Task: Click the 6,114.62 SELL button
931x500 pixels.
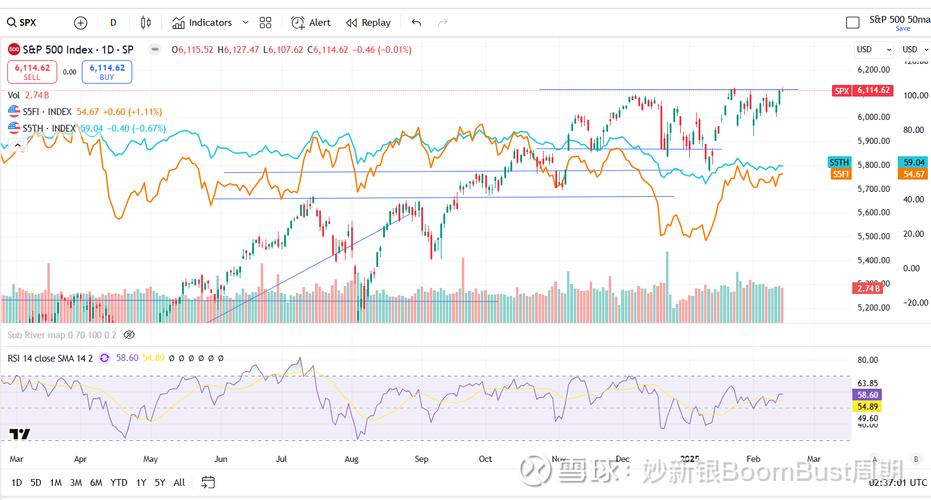Action: [x=32, y=72]
